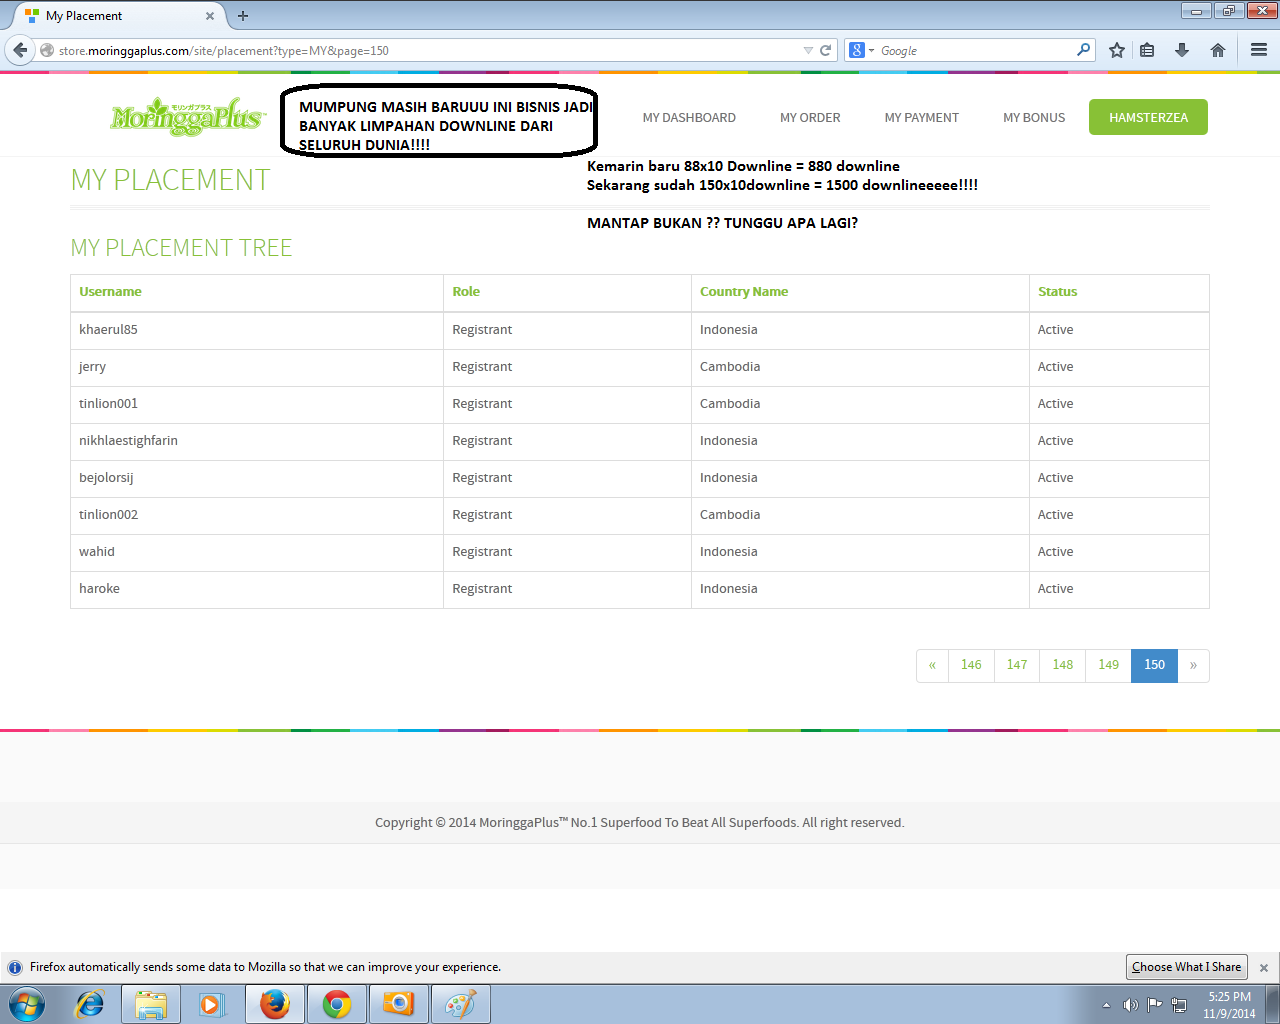Select username nikhlaestighfarin
This screenshot has width=1280, height=1024.
128,441
